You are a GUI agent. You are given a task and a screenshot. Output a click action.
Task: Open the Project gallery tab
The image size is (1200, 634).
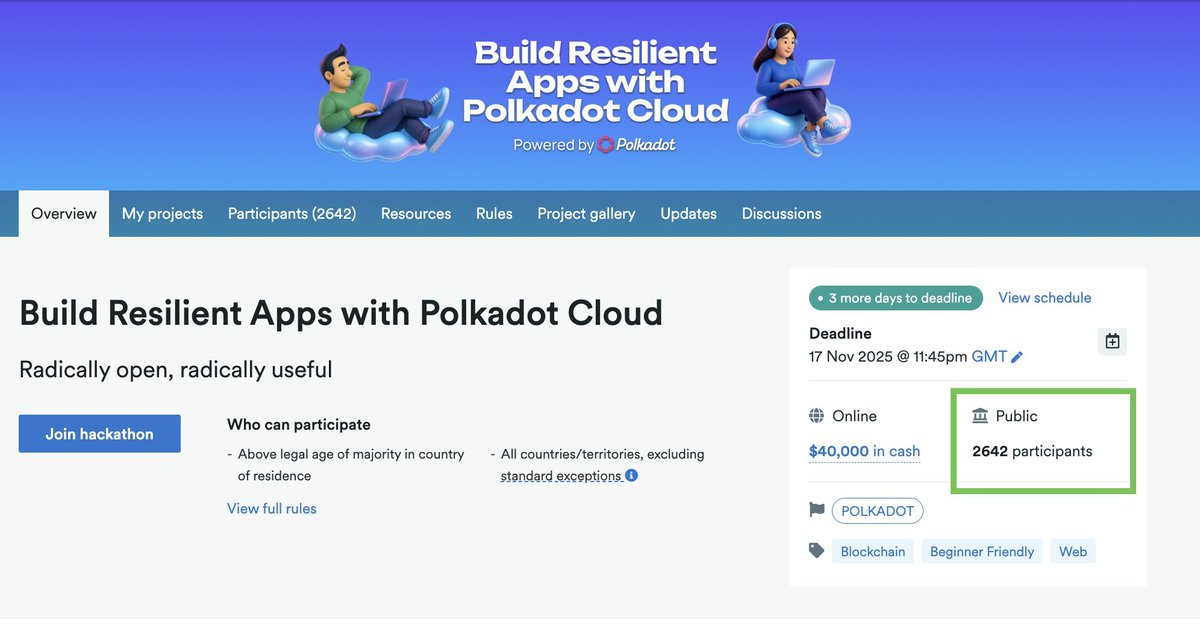point(586,213)
